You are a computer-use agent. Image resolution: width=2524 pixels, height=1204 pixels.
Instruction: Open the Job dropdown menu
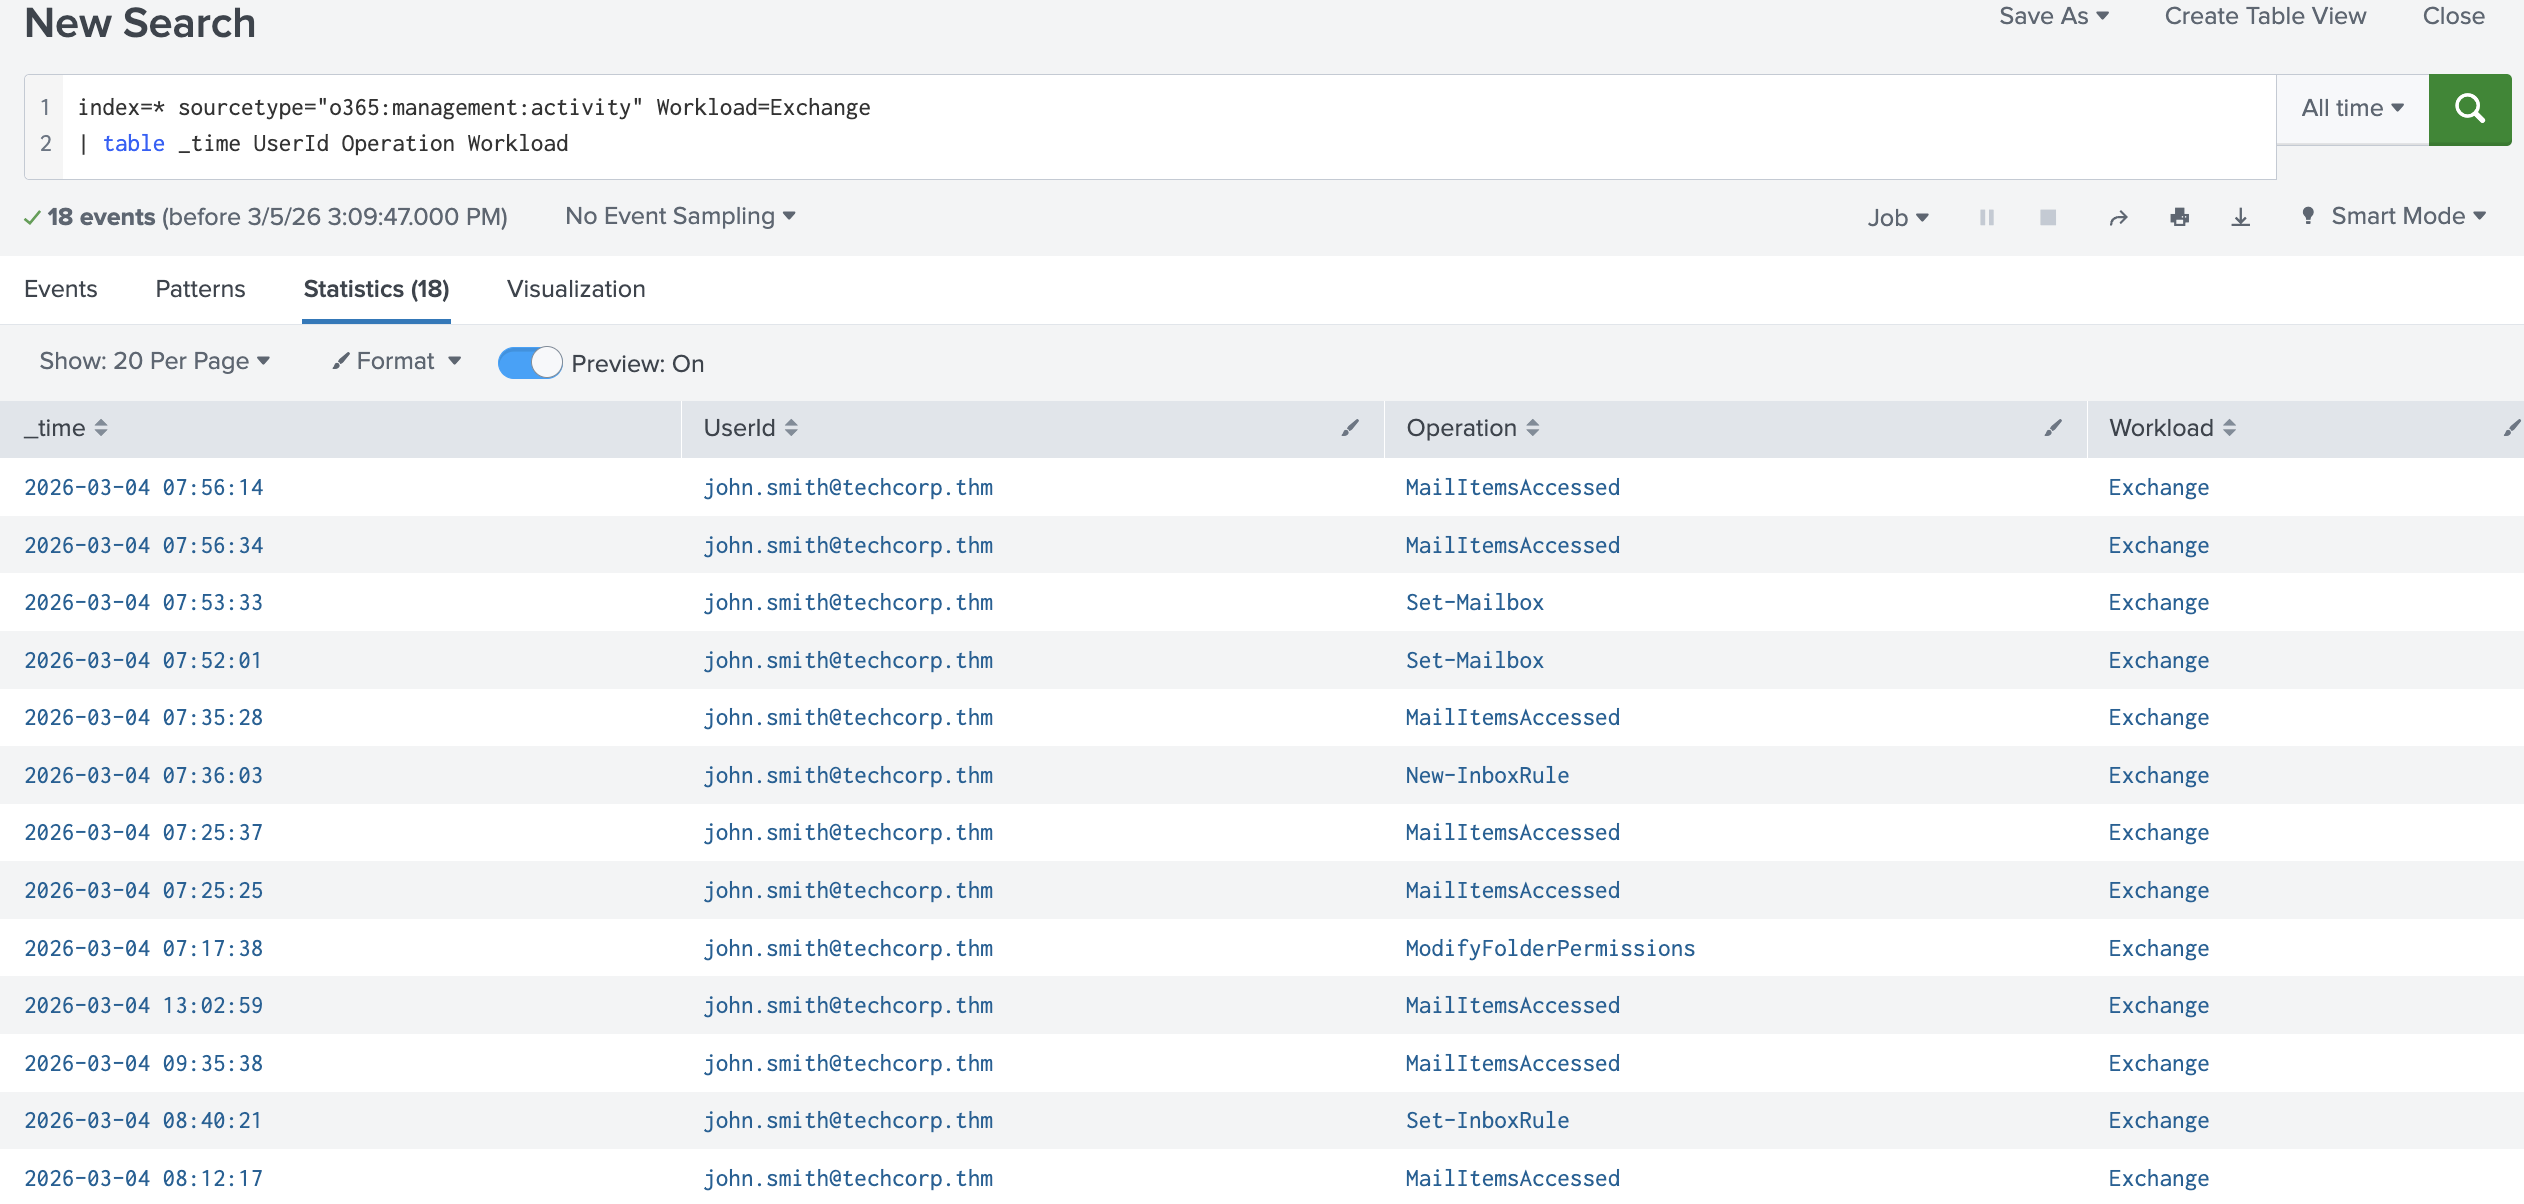pos(1897,217)
